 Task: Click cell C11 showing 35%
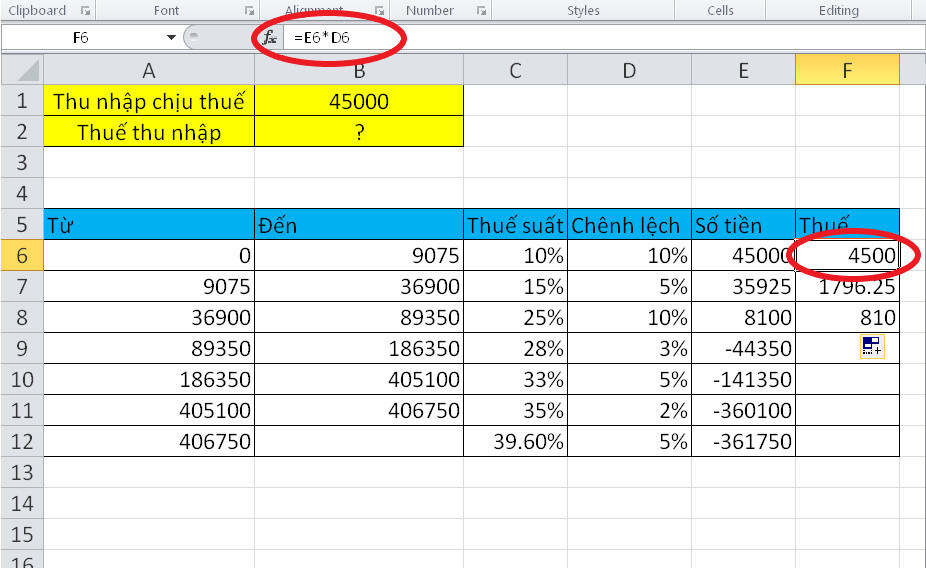[516, 410]
